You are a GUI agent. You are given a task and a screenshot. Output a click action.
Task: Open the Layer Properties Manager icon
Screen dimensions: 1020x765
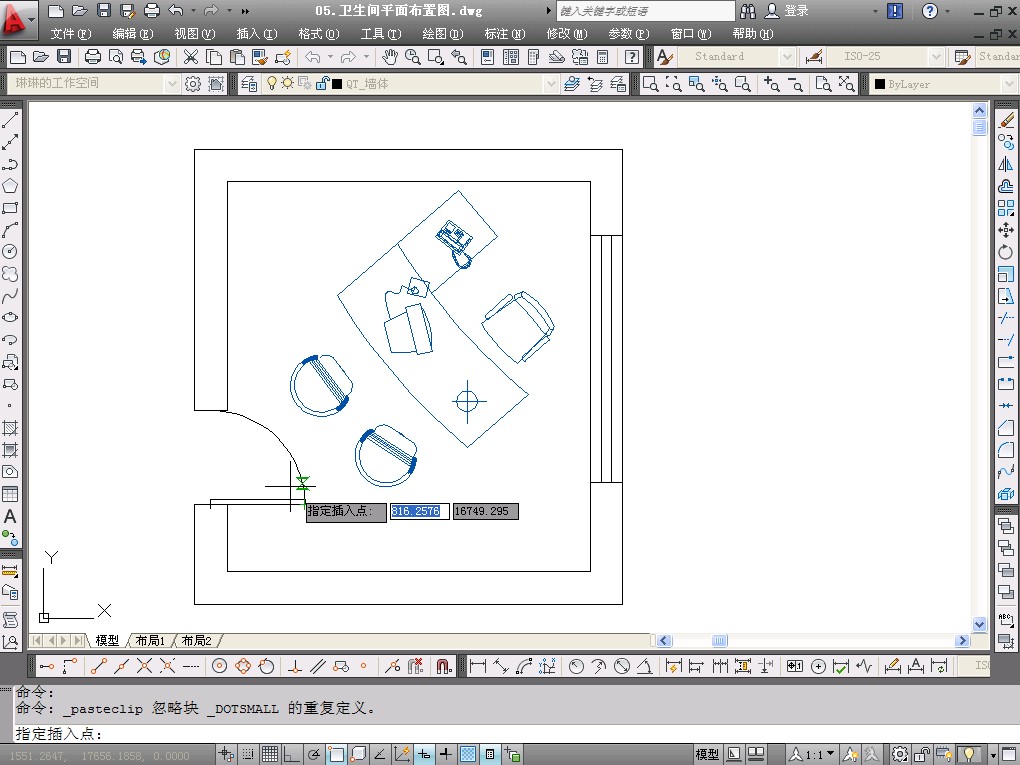coord(249,84)
